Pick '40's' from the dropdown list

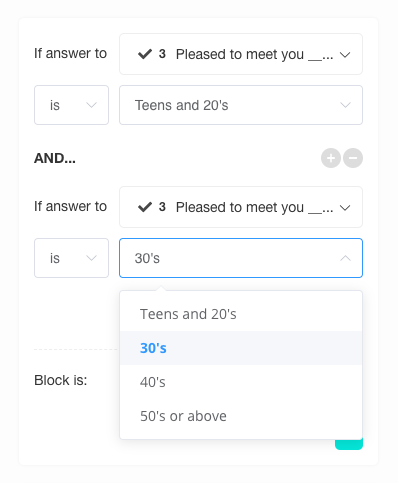pyautogui.click(x=241, y=382)
